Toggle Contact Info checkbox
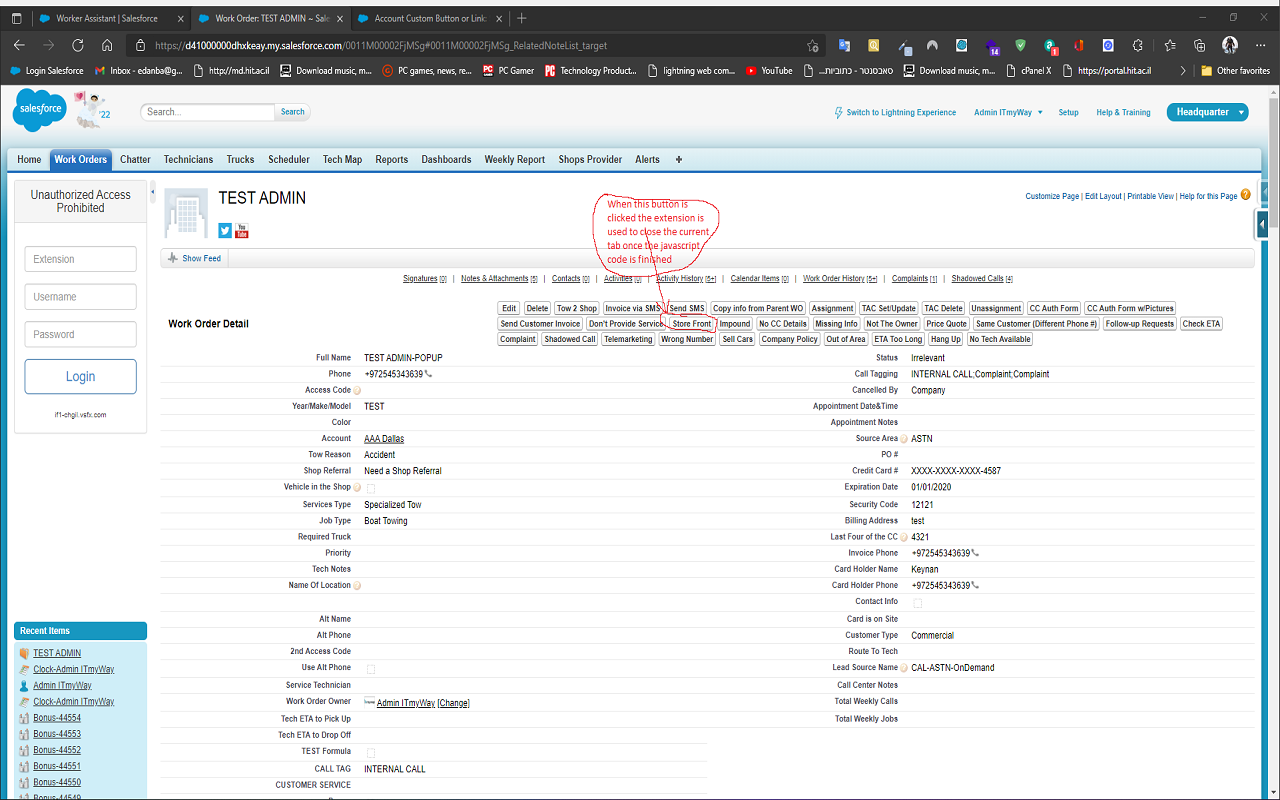The image size is (1280, 800). pyautogui.click(x=918, y=602)
